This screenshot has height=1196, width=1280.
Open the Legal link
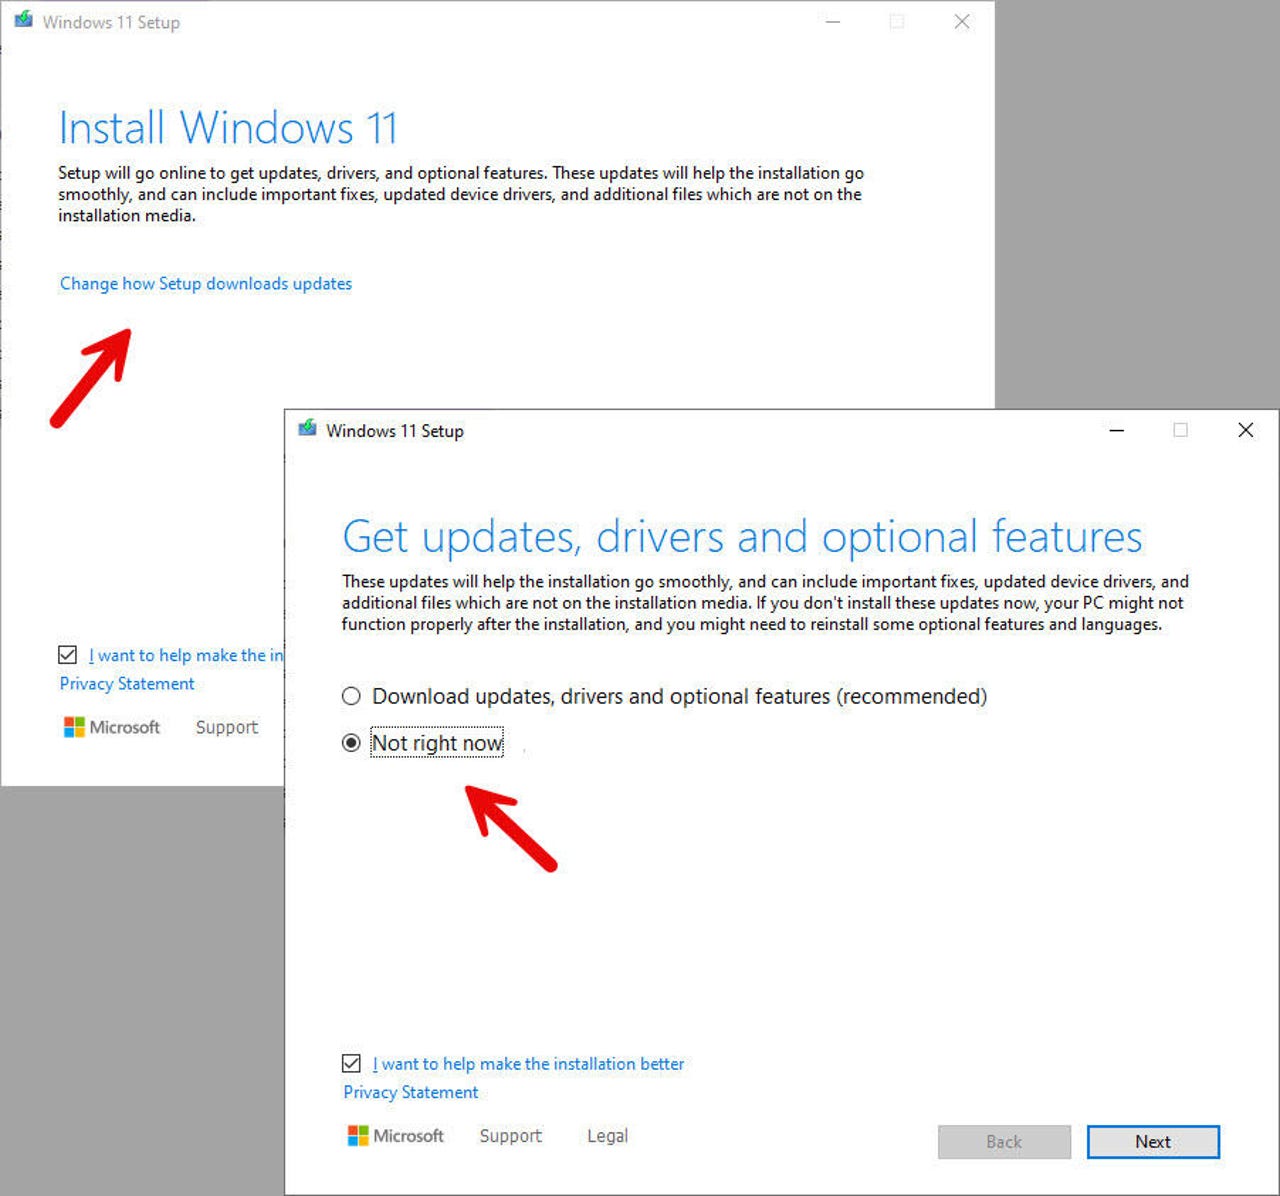click(607, 1136)
